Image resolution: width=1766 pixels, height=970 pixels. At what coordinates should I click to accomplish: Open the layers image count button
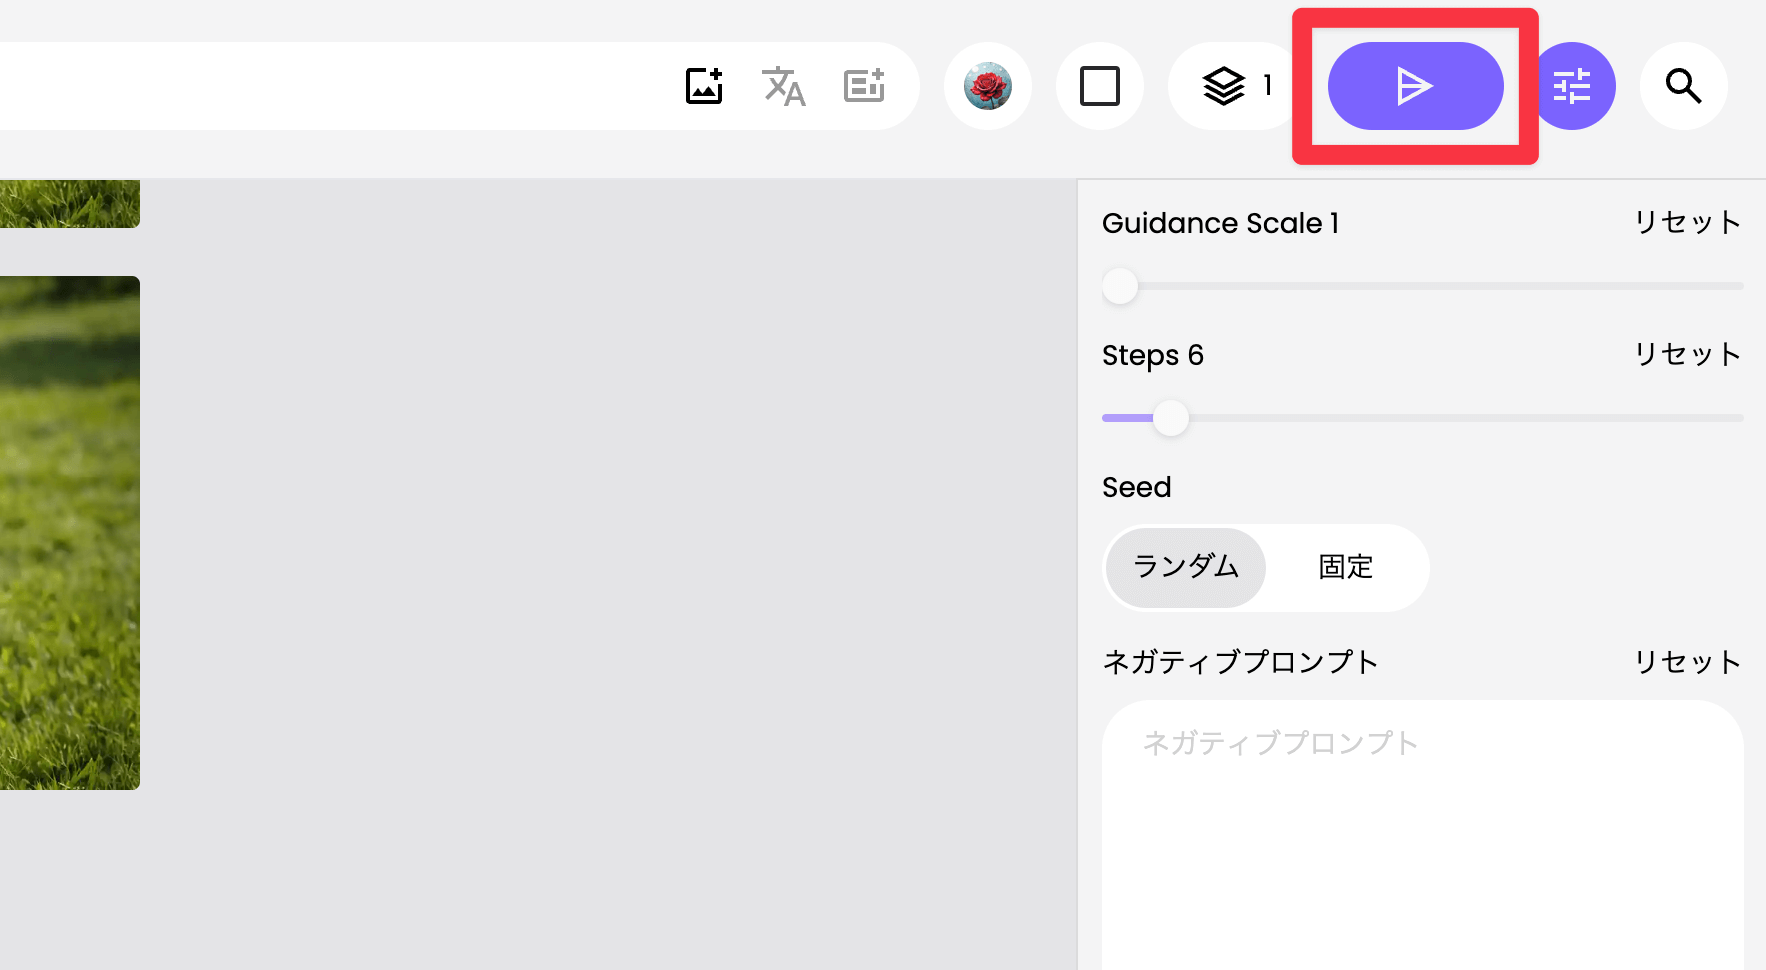[x=1234, y=86]
